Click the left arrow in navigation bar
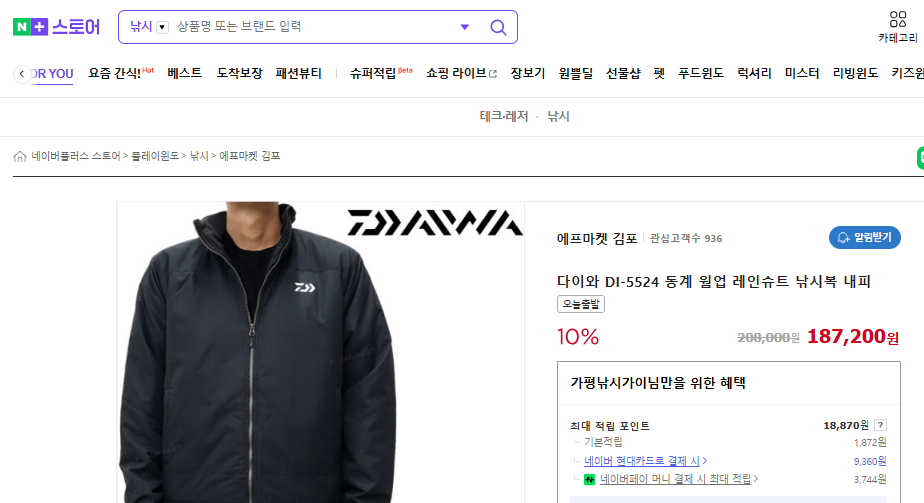 pos(22,74)
